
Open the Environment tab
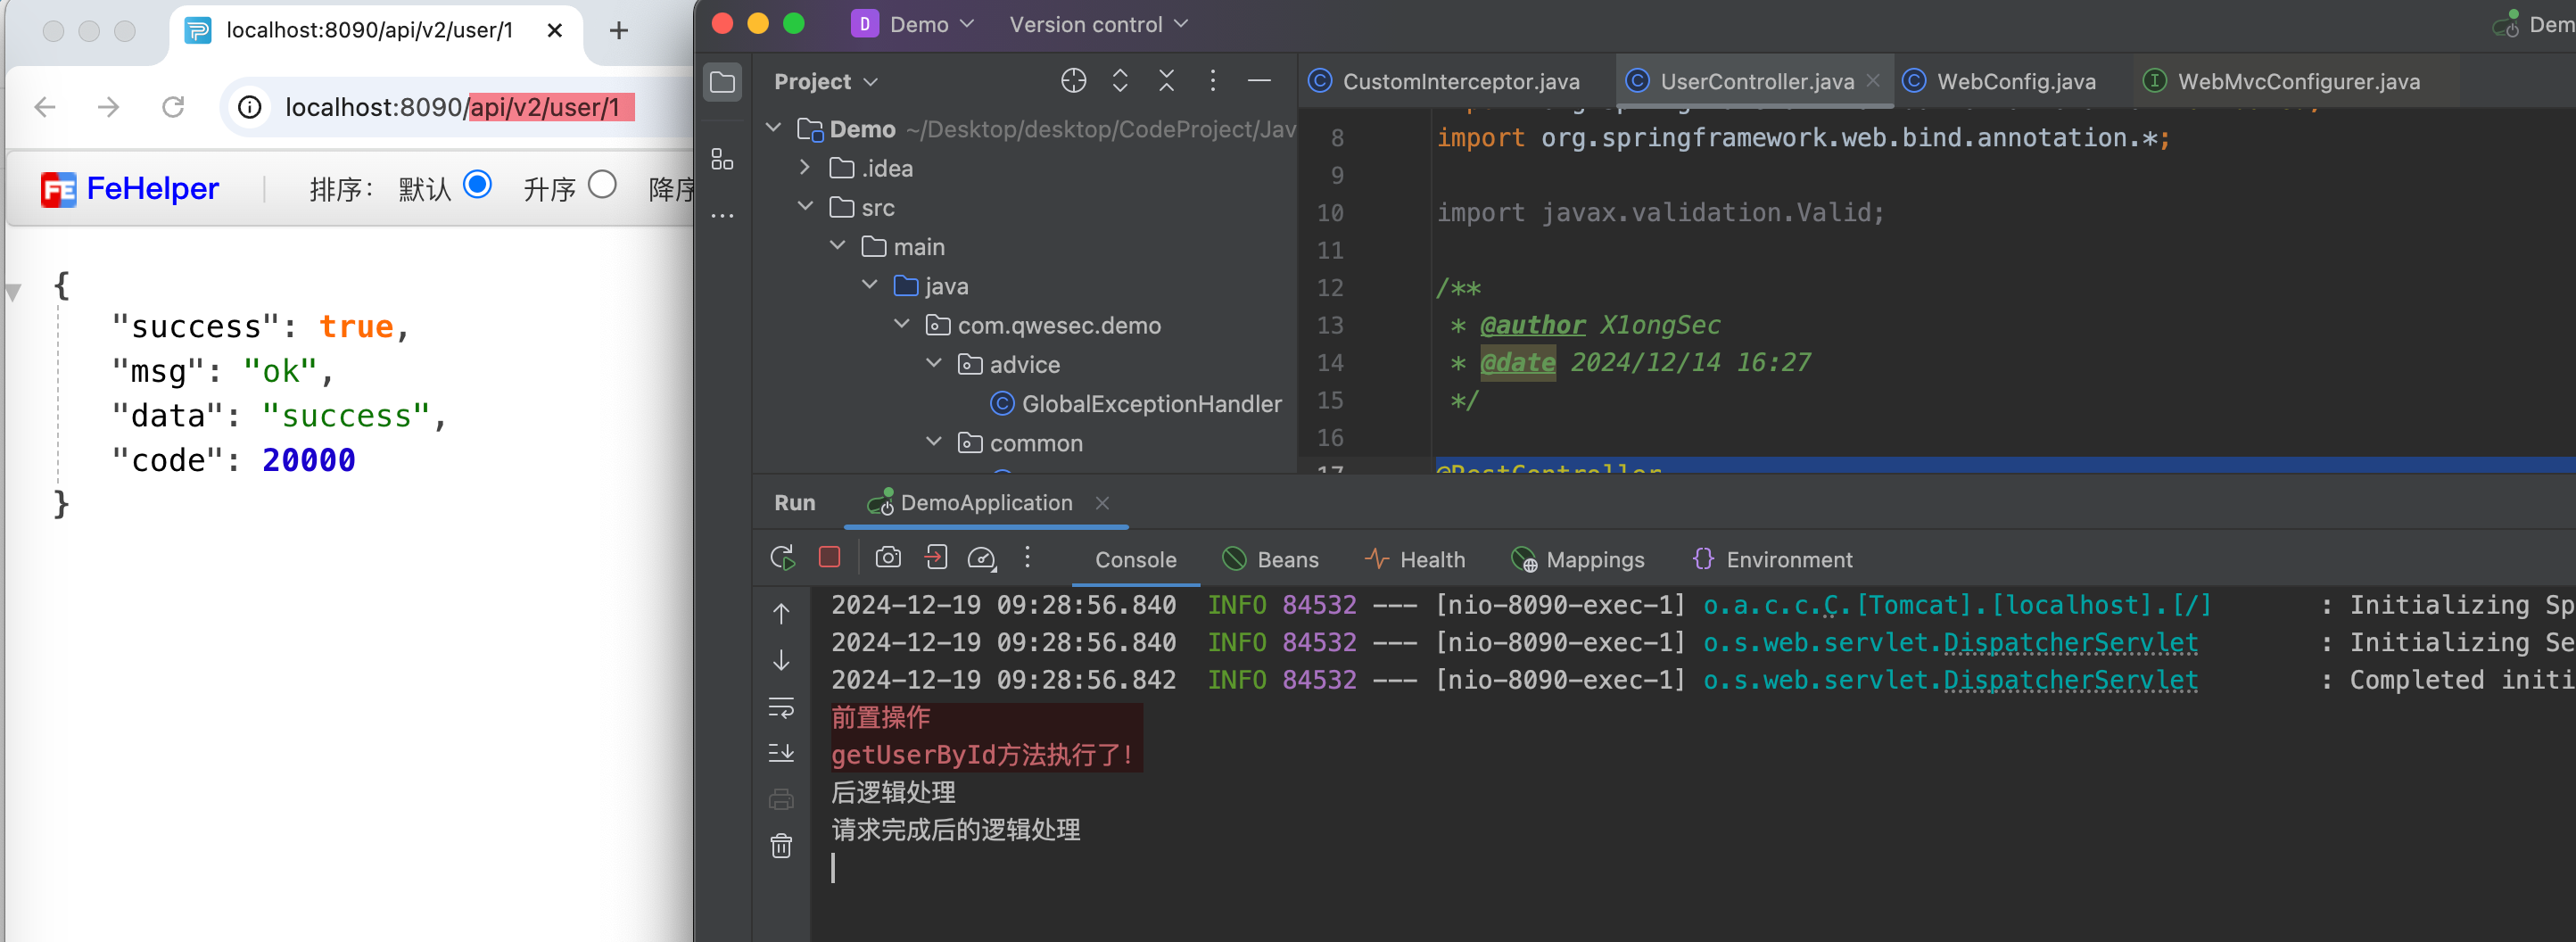1772,560
